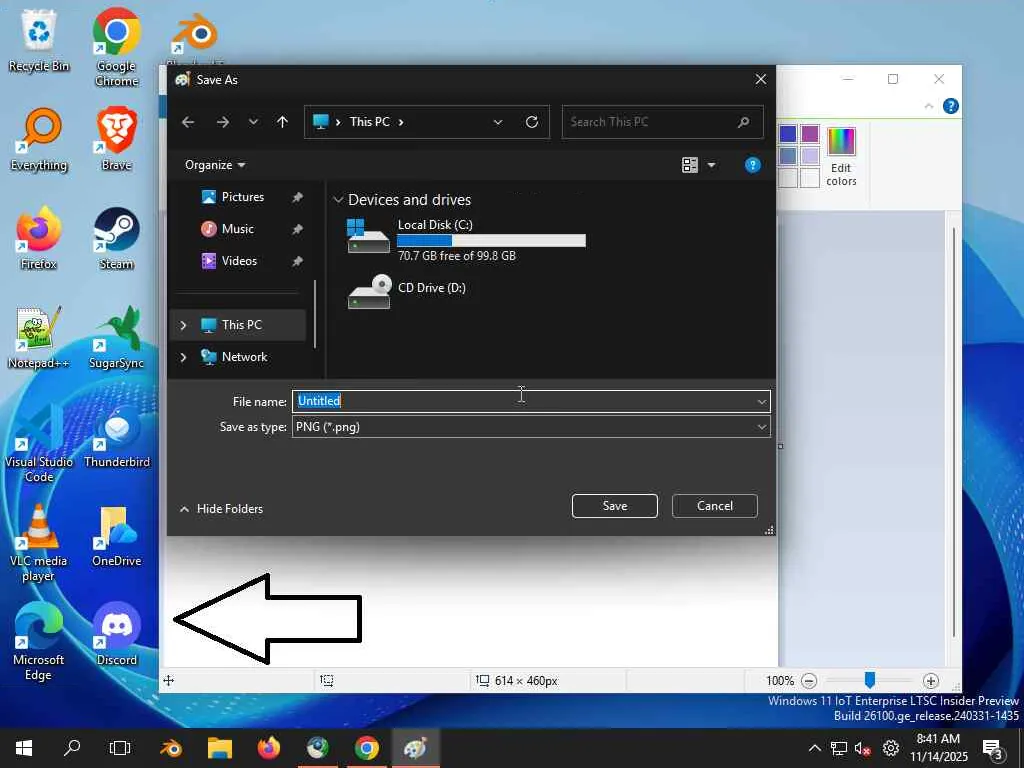The image size is (1024, 768).
Task: Open Task View on taskbar
Action: (120, 748)
